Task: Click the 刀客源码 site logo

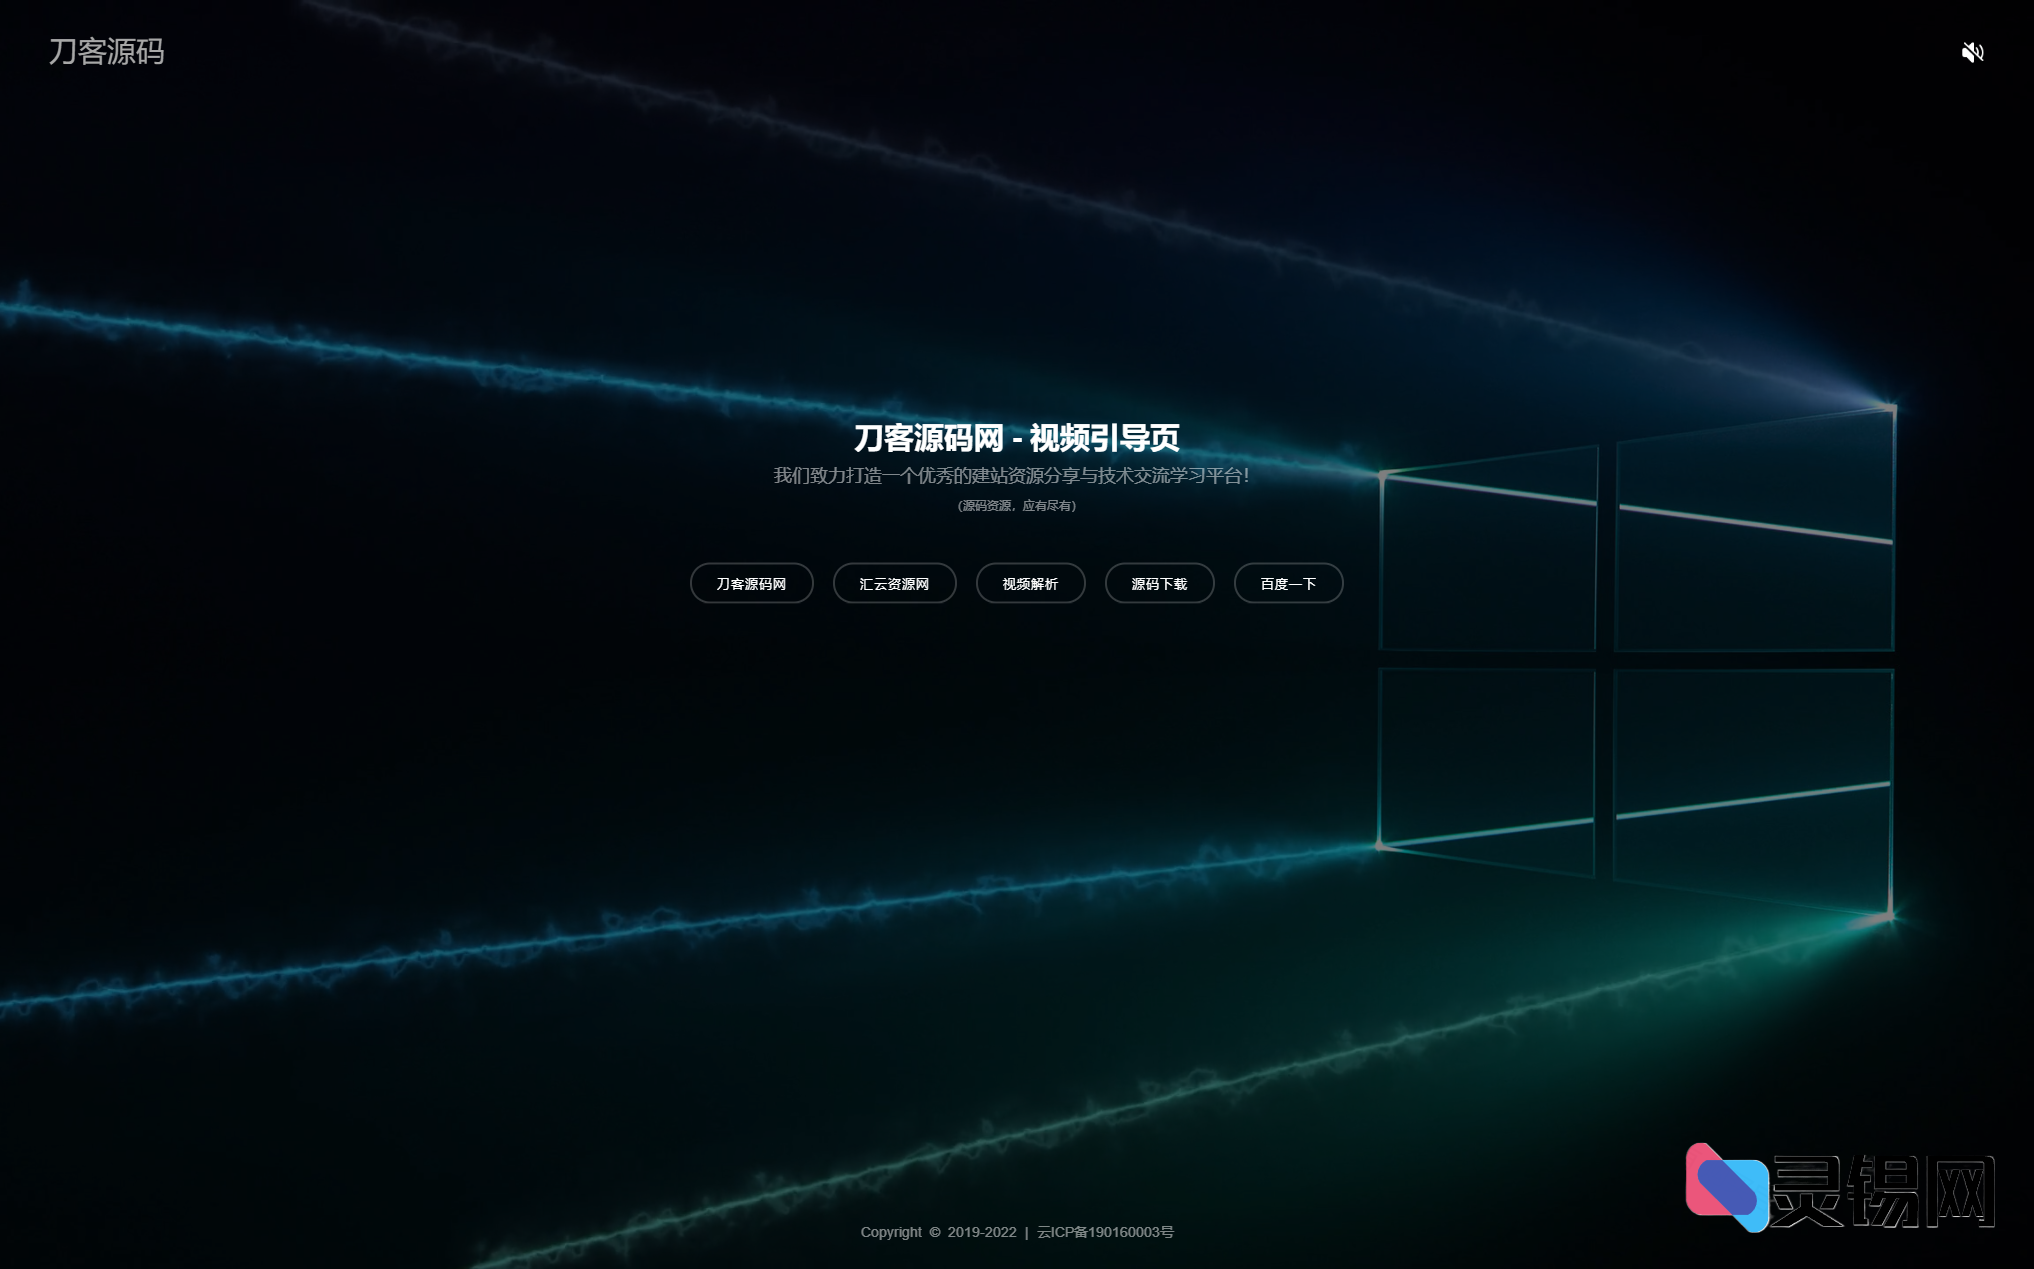Action: tap(106, 52)
